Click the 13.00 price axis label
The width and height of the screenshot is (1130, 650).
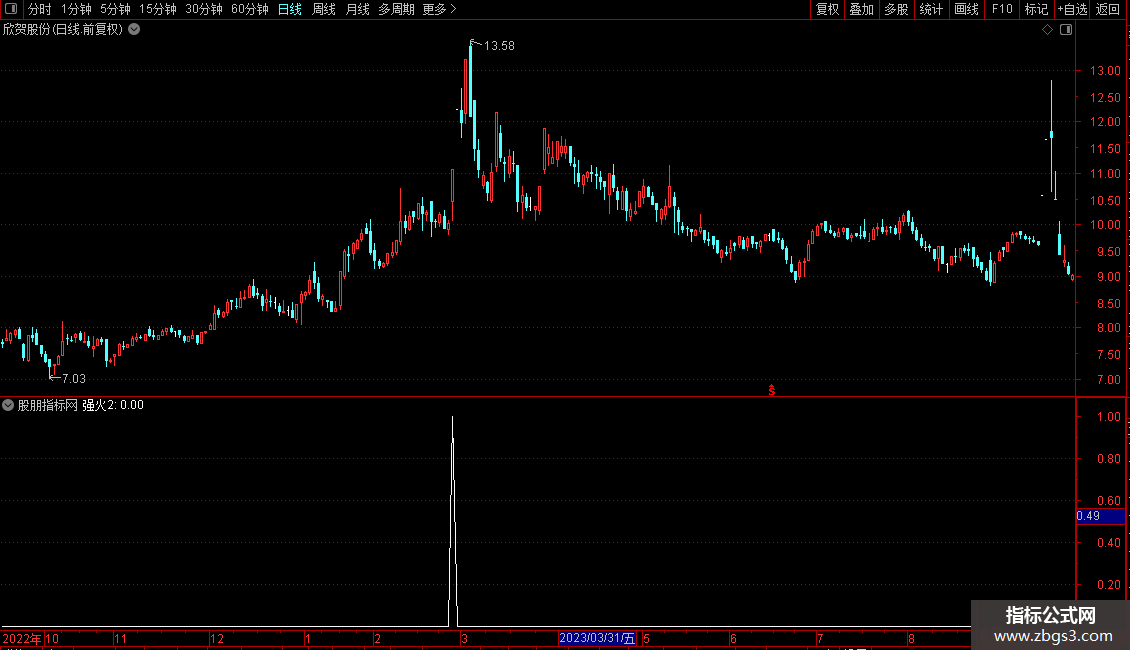1105,71
